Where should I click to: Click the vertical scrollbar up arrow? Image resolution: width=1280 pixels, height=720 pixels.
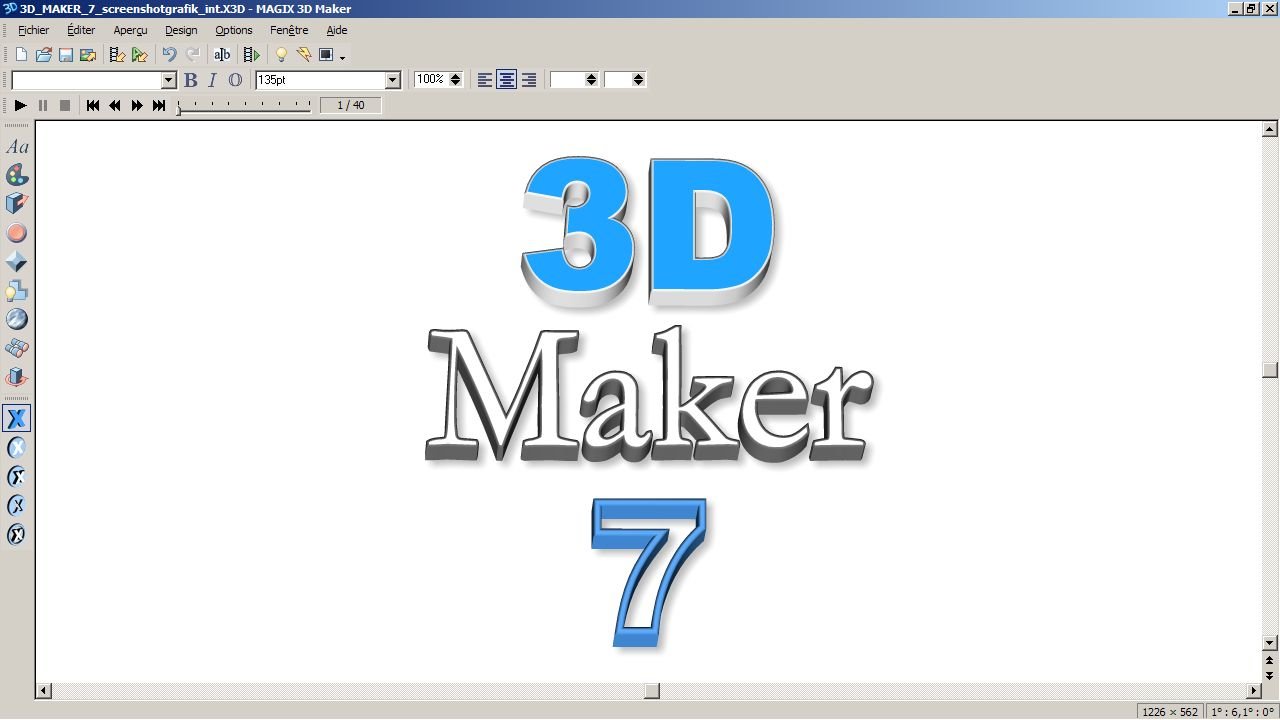1270,129
